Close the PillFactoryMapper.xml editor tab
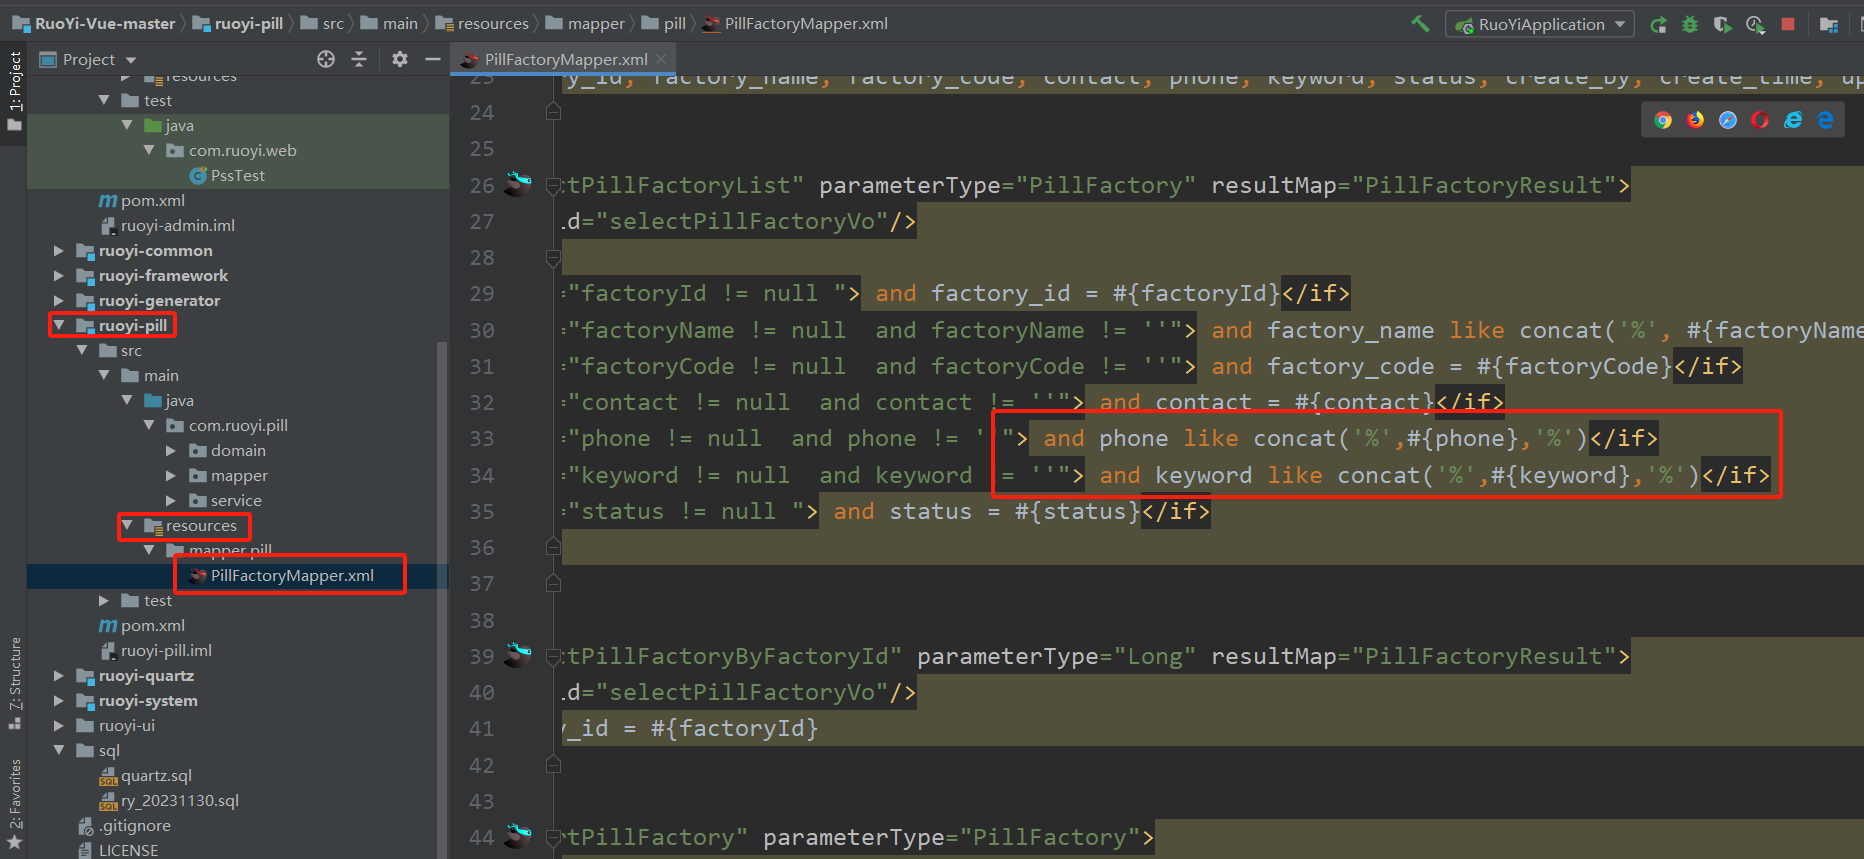This screenshot has height=859, width=1864. coord(661,60)
